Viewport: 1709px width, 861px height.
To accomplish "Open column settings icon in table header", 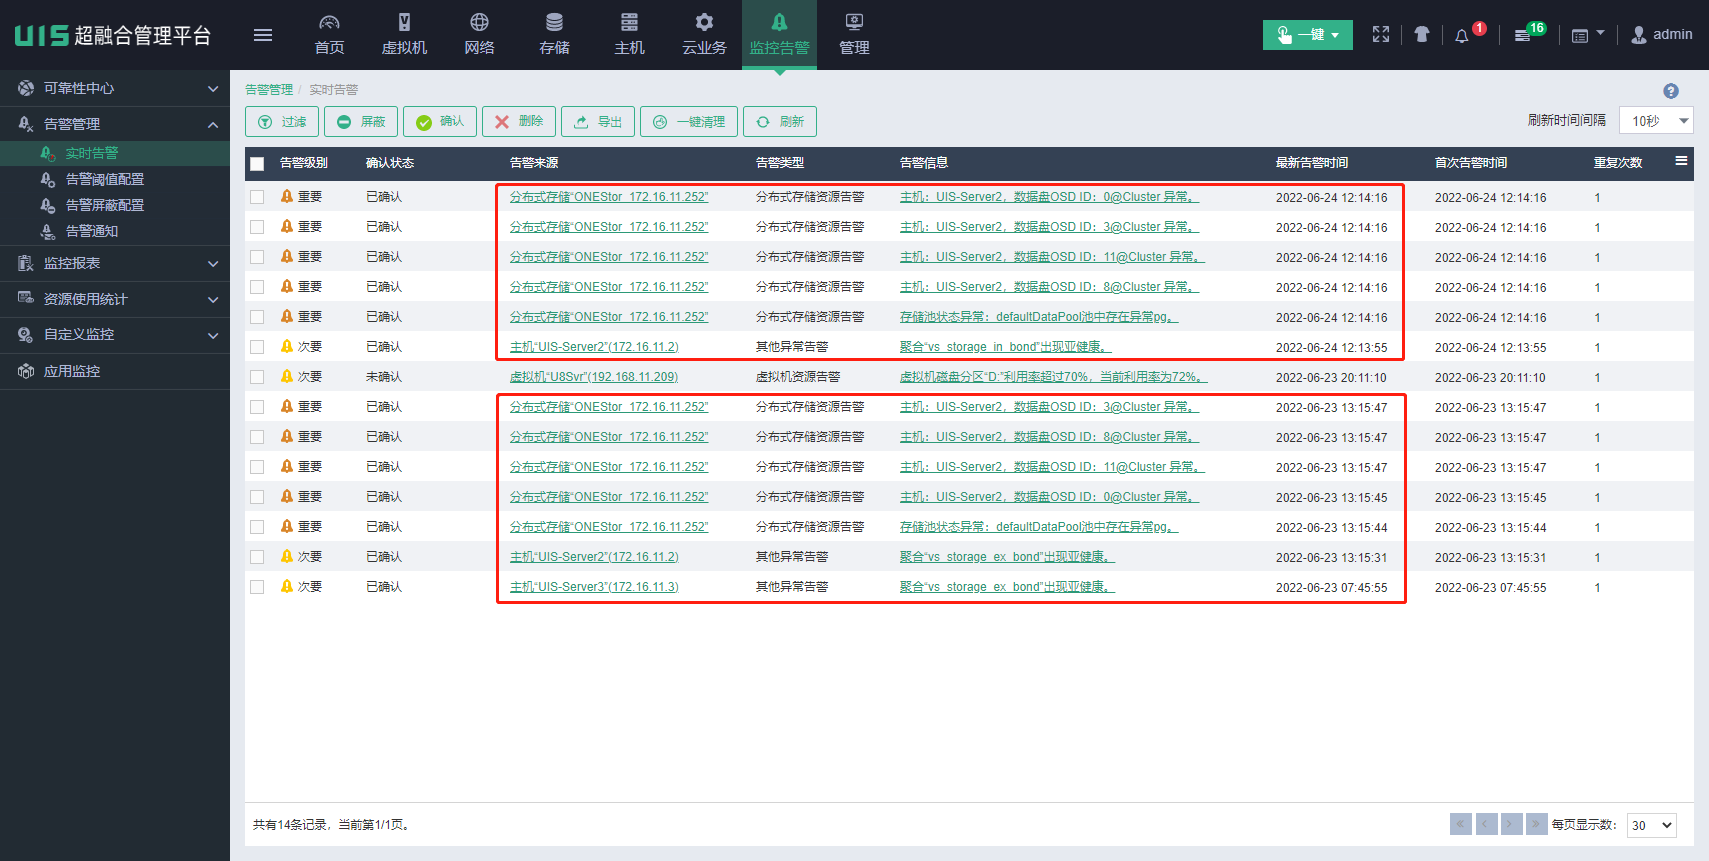I will tap(1681, 161).
